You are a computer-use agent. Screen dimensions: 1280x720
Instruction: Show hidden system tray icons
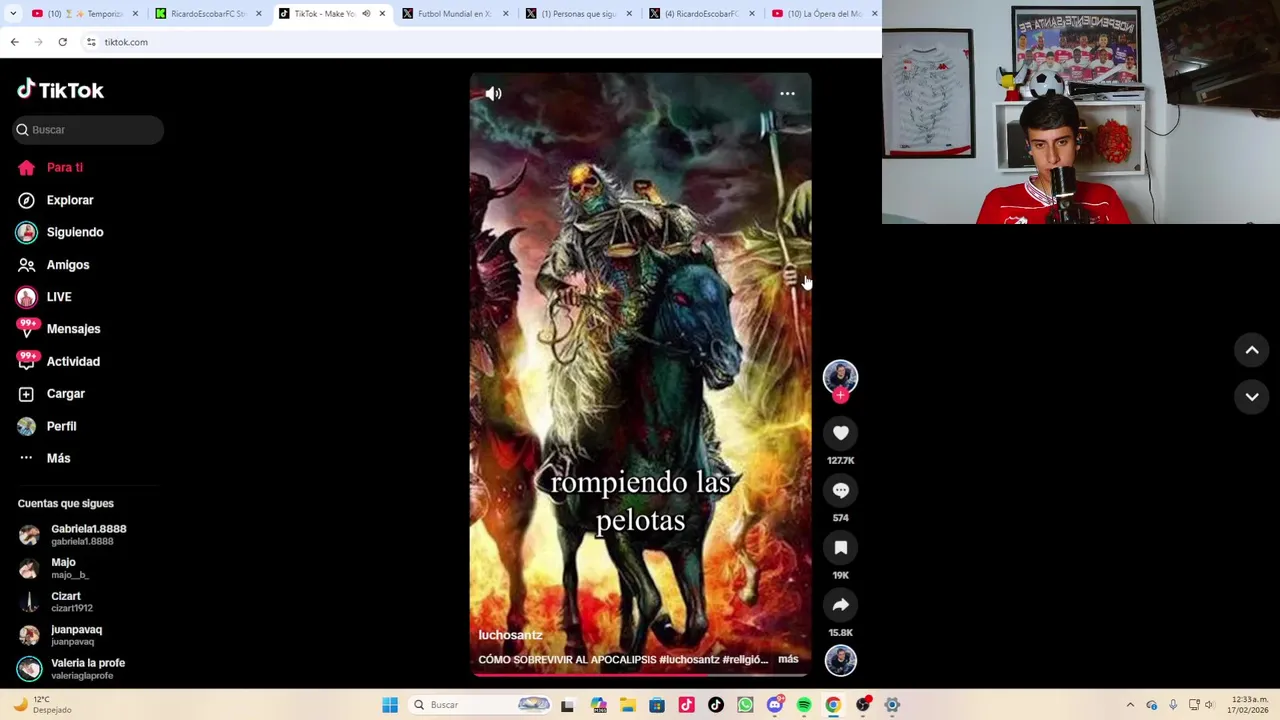click(1130, 705)
